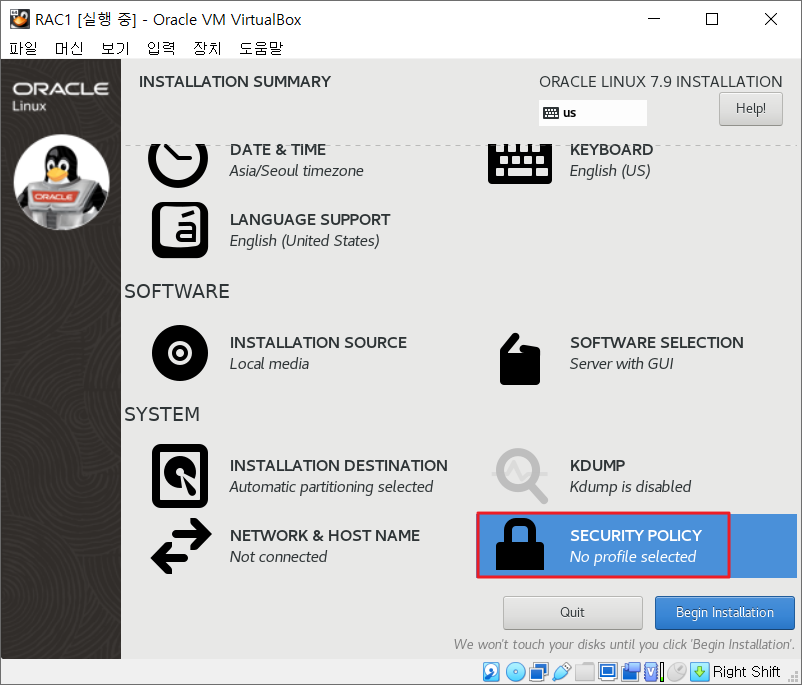
Task: Click the hard disk activity status icon
Action: pos(492,672)
